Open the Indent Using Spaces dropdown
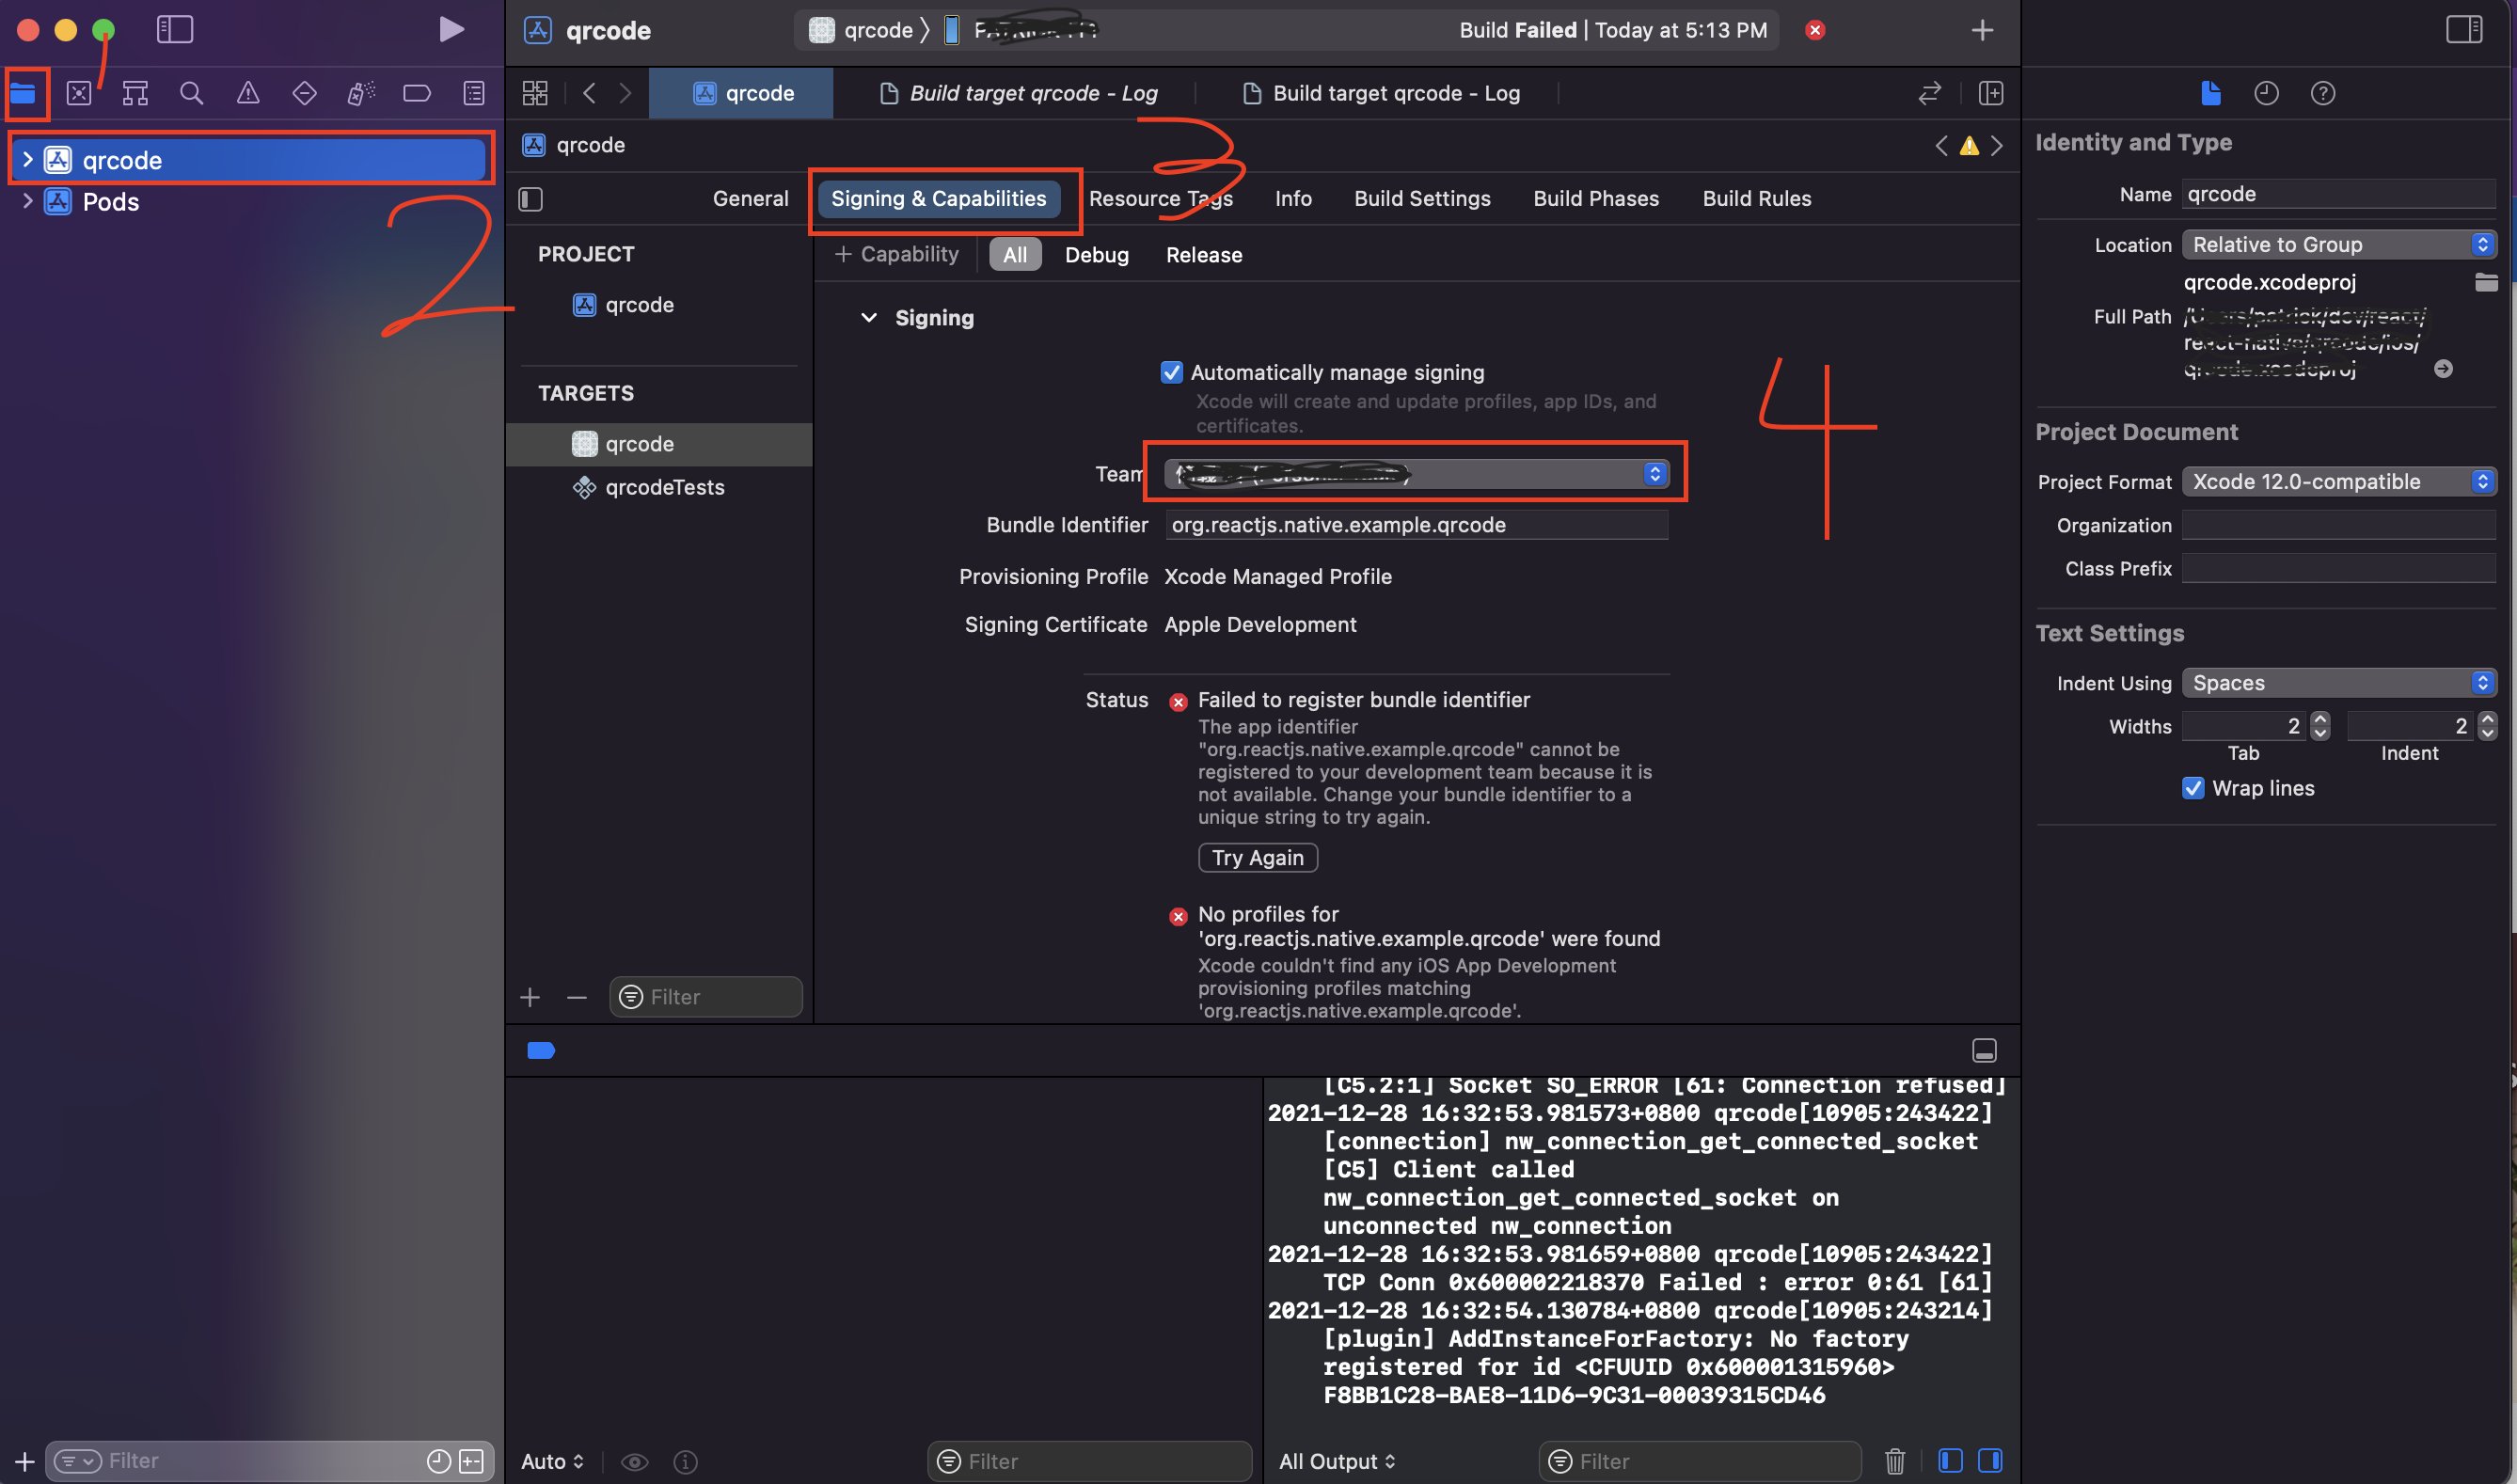 [2338, 683]
